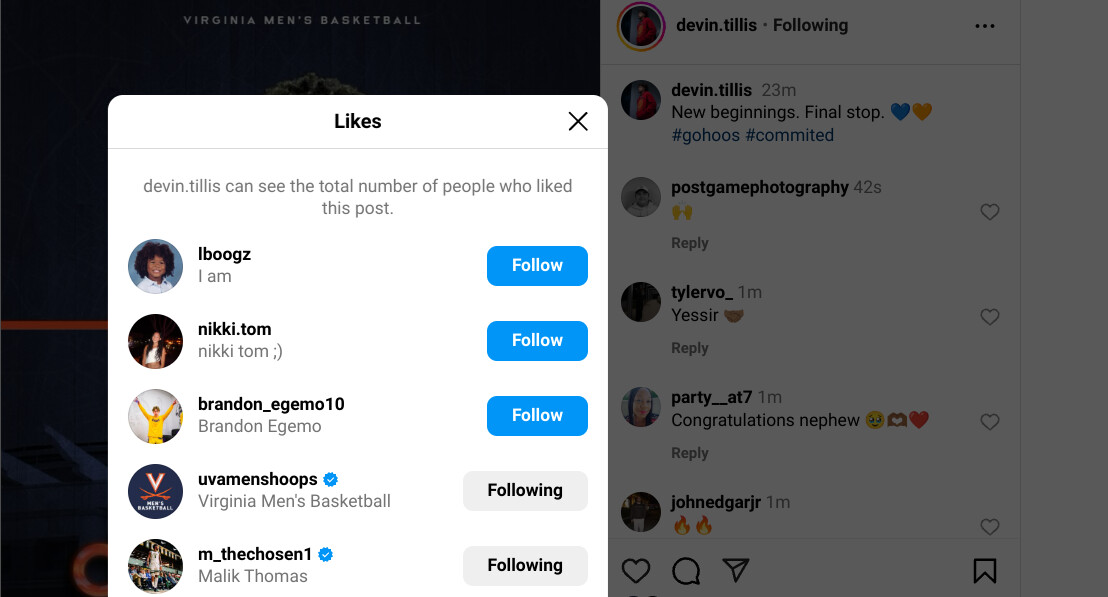Viewport: 1108px width, 597px height.
Task: Open brandon_egemo10 username link
Action: 271,404
